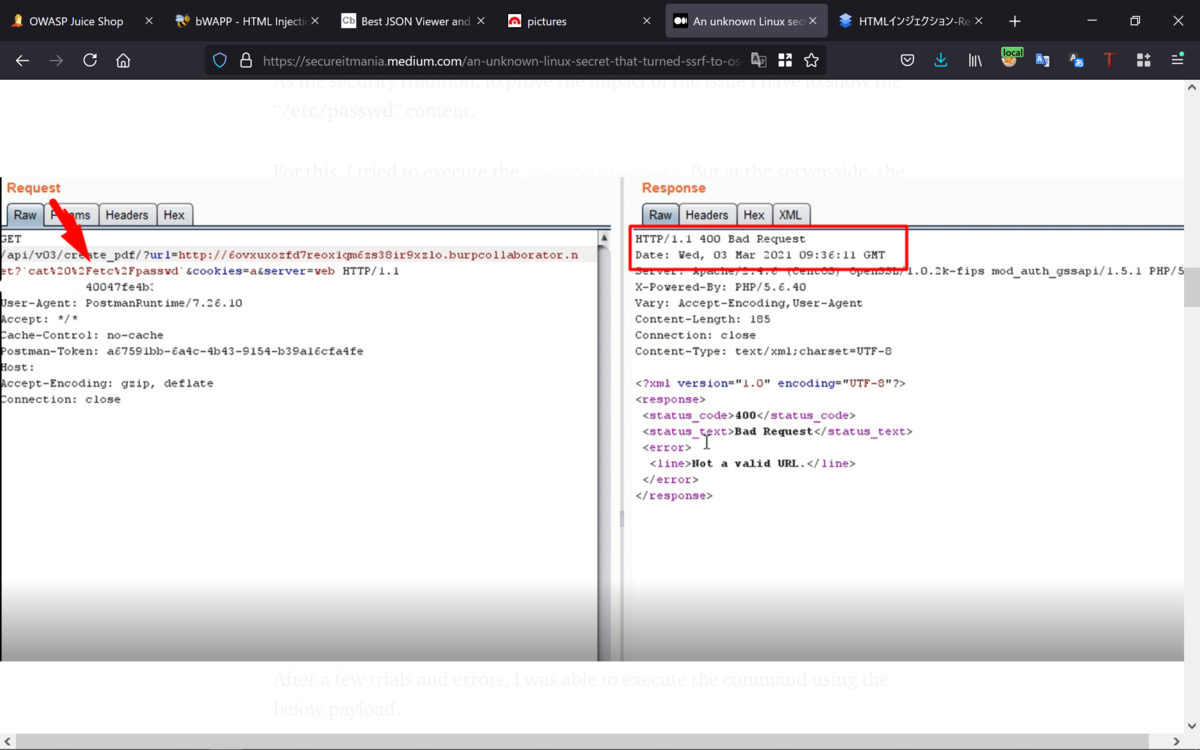
Task: Click the Cache-Control: no-cache line
Action: point(82,335)
